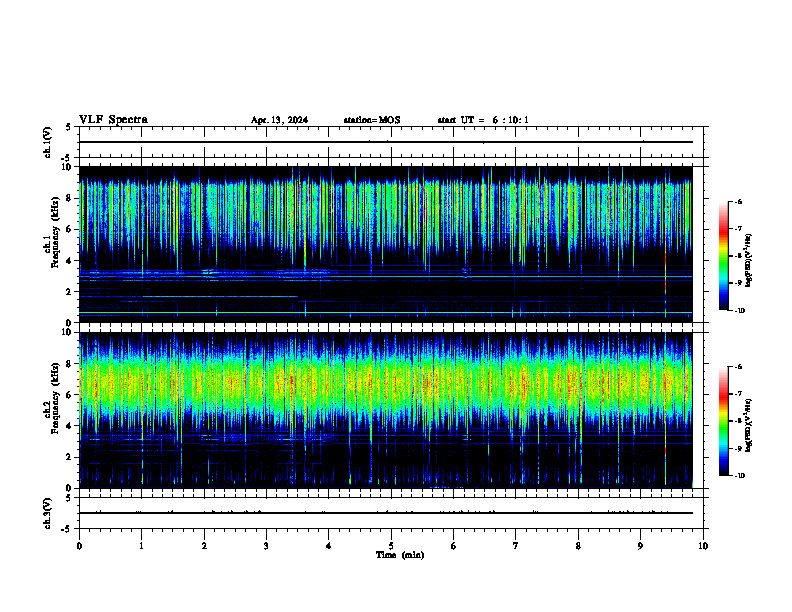Screen dimensions: 792x612
Task: Click the "2" kHz tick of ch.1 spectrogram
Action: pyautogui.click(x=70, y=292)
